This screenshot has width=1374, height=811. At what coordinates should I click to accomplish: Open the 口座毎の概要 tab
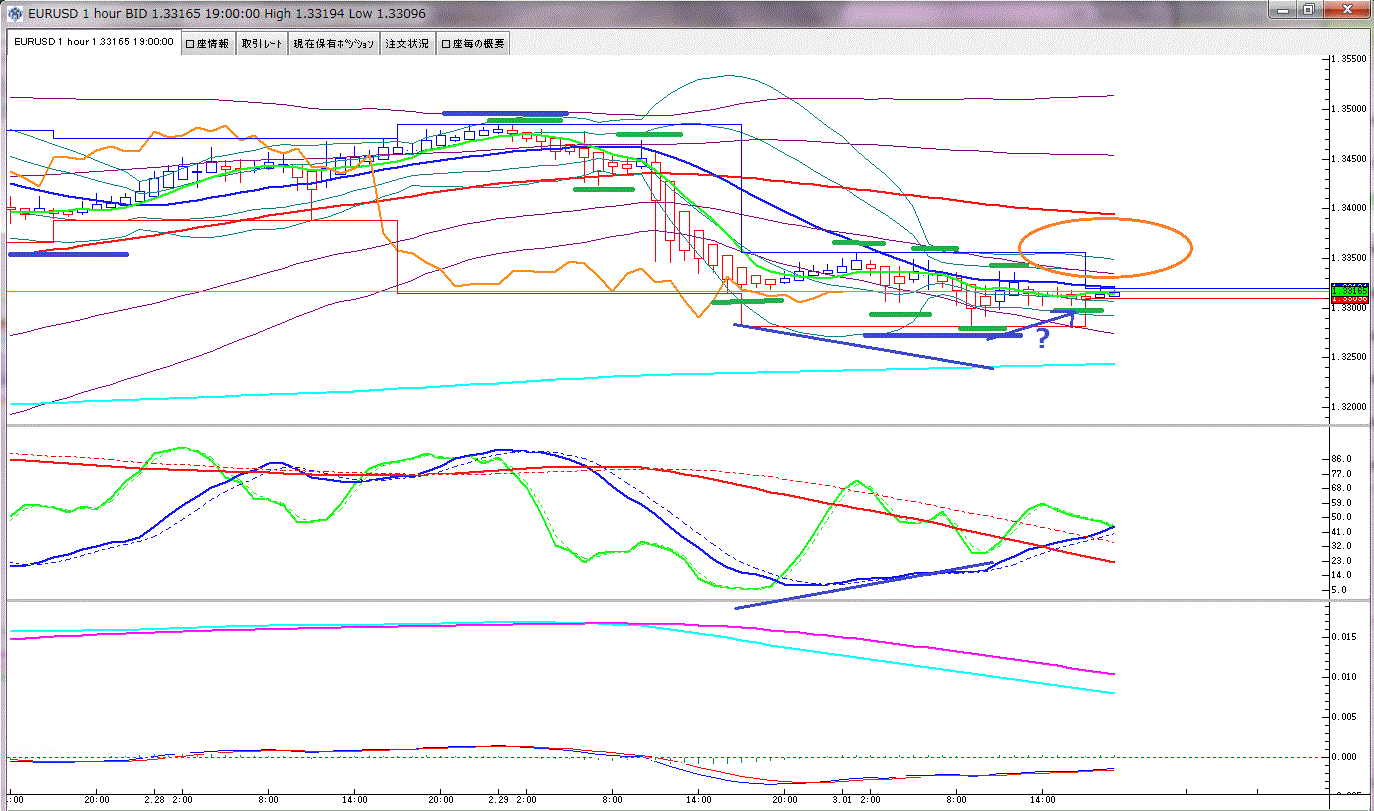pos(472,44)
